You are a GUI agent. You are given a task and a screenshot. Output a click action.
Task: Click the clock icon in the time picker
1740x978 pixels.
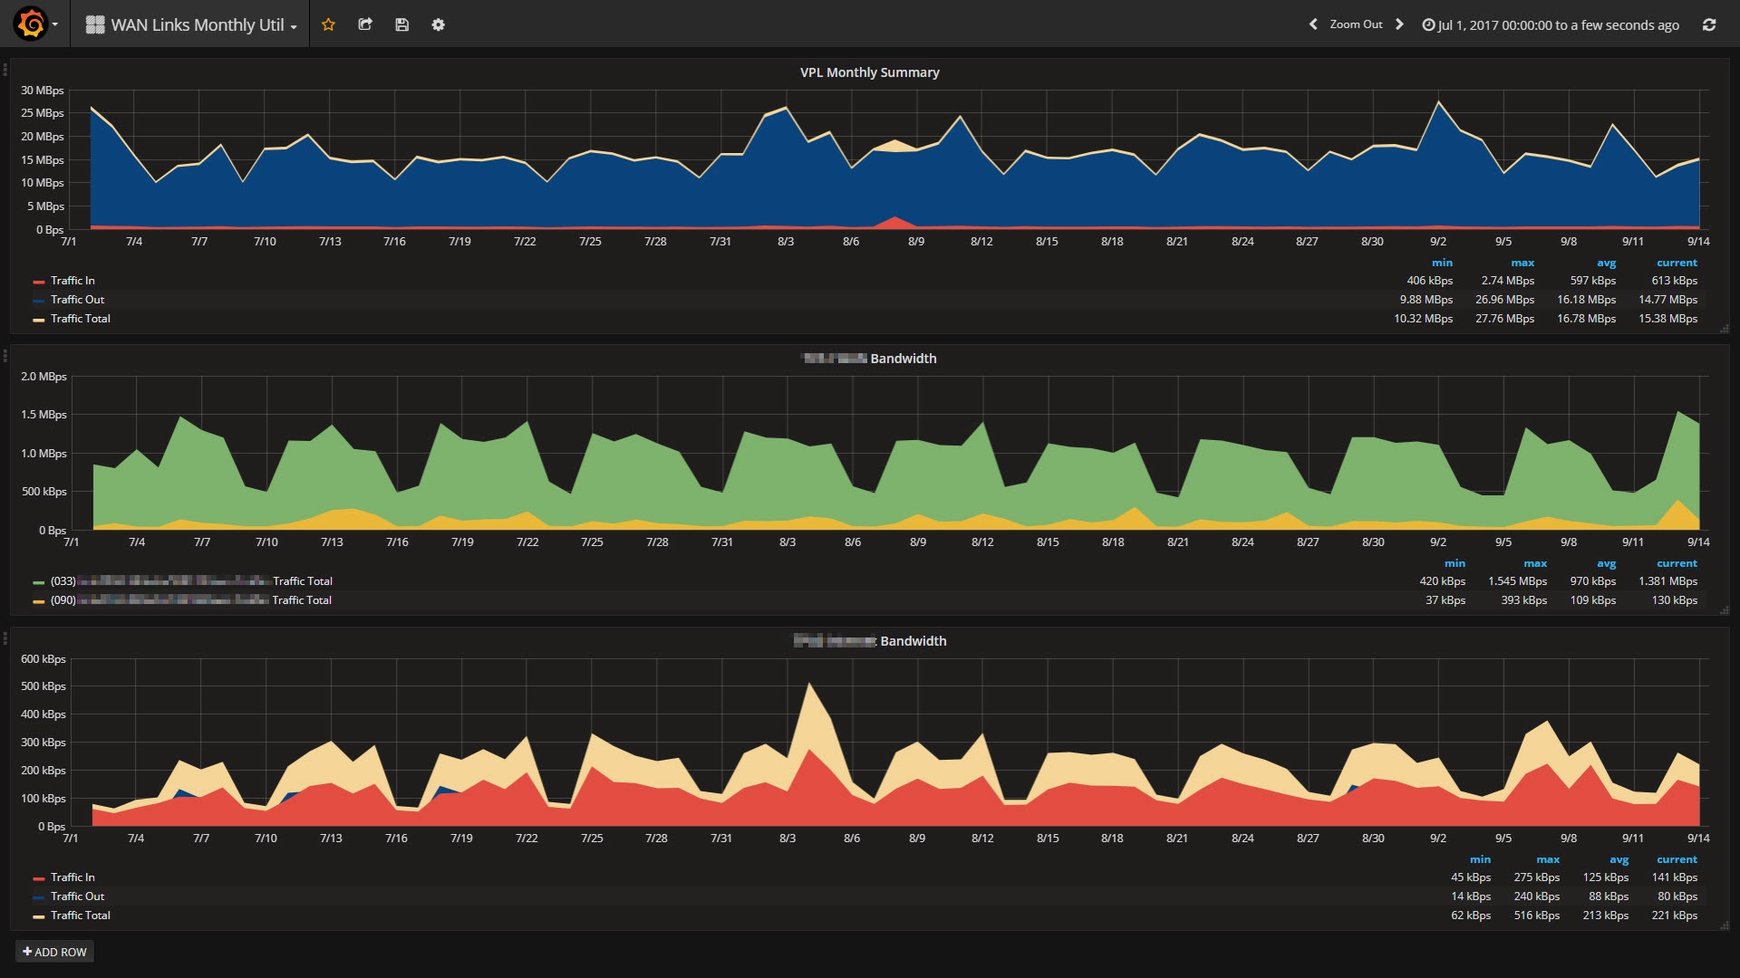[x=1428, y=25]
